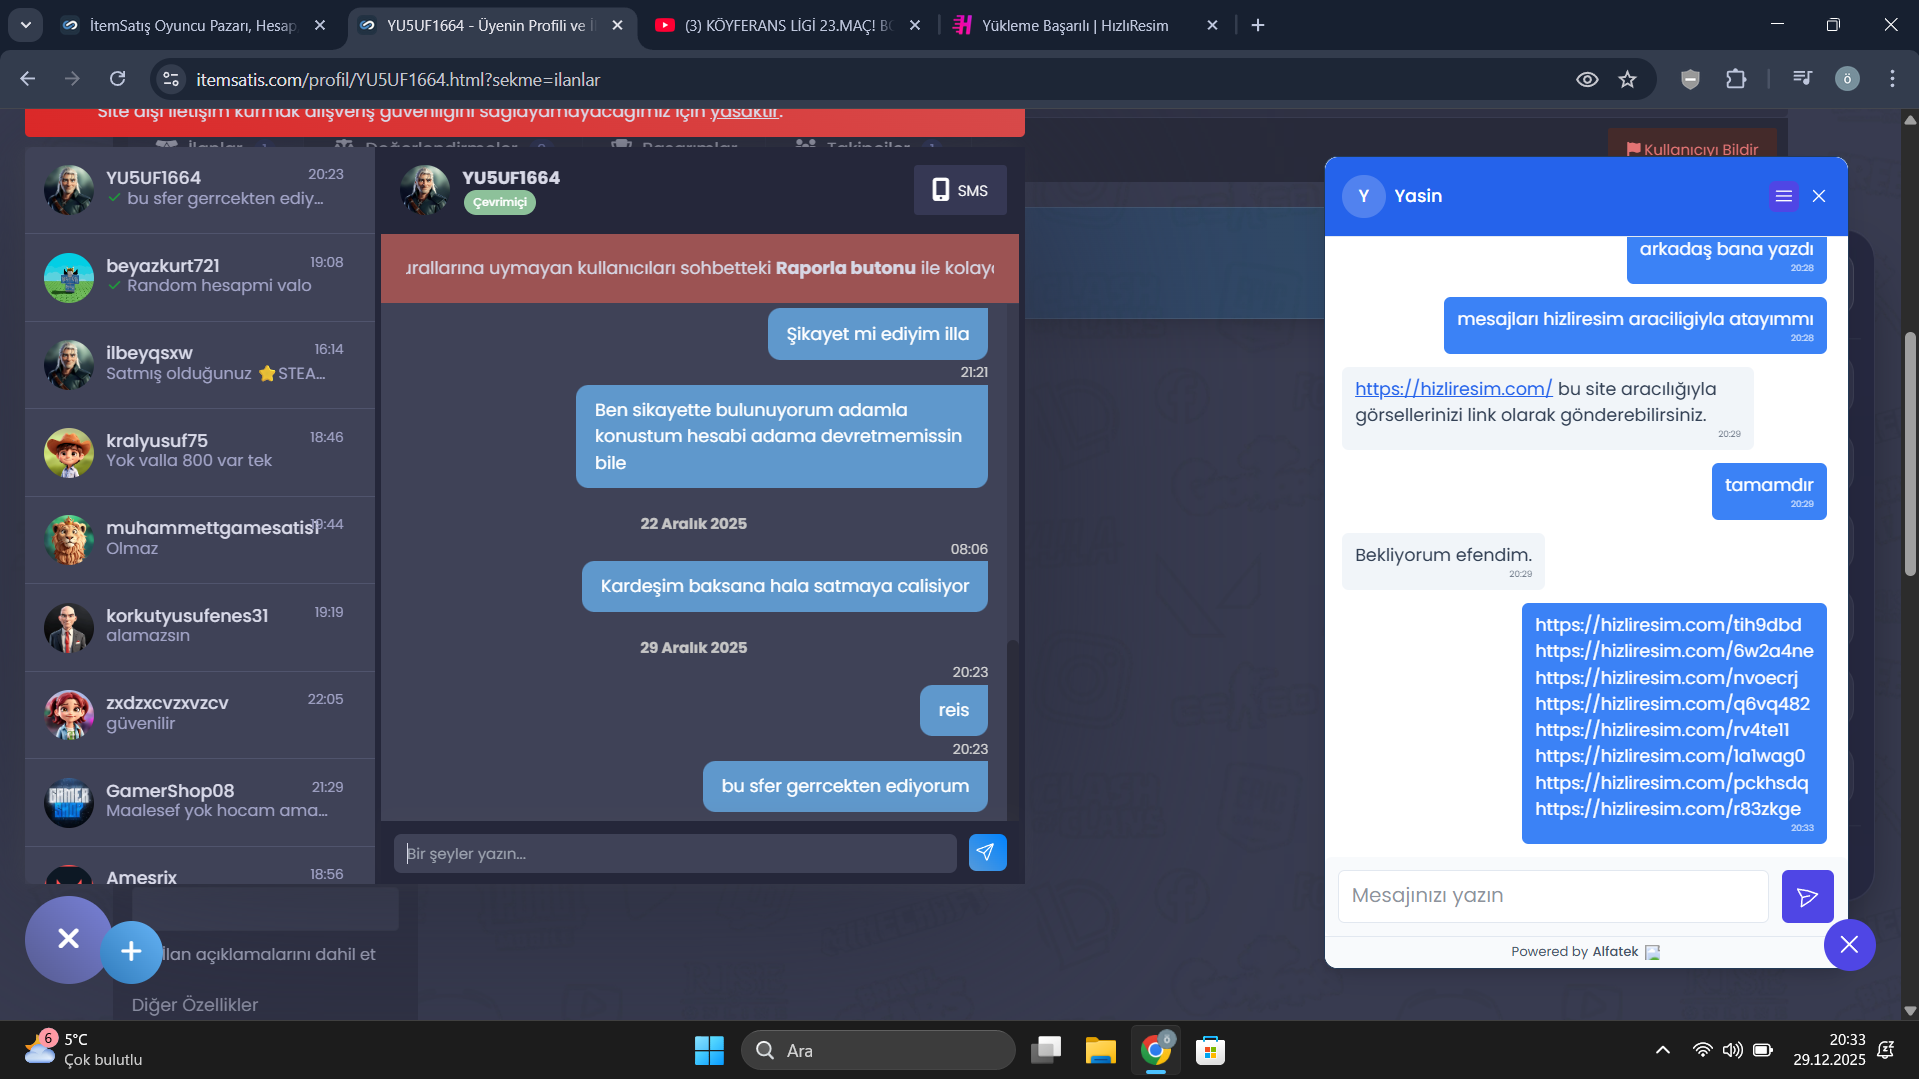
Task: Open Chrome profile avatar
Action: point(1847,79)
